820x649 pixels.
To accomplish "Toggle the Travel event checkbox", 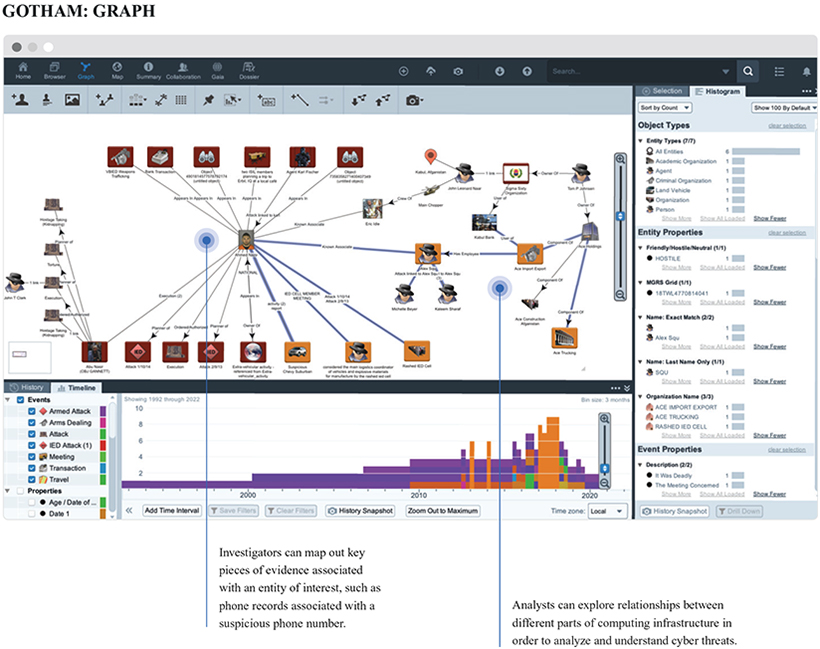I will tap(32, 480).
